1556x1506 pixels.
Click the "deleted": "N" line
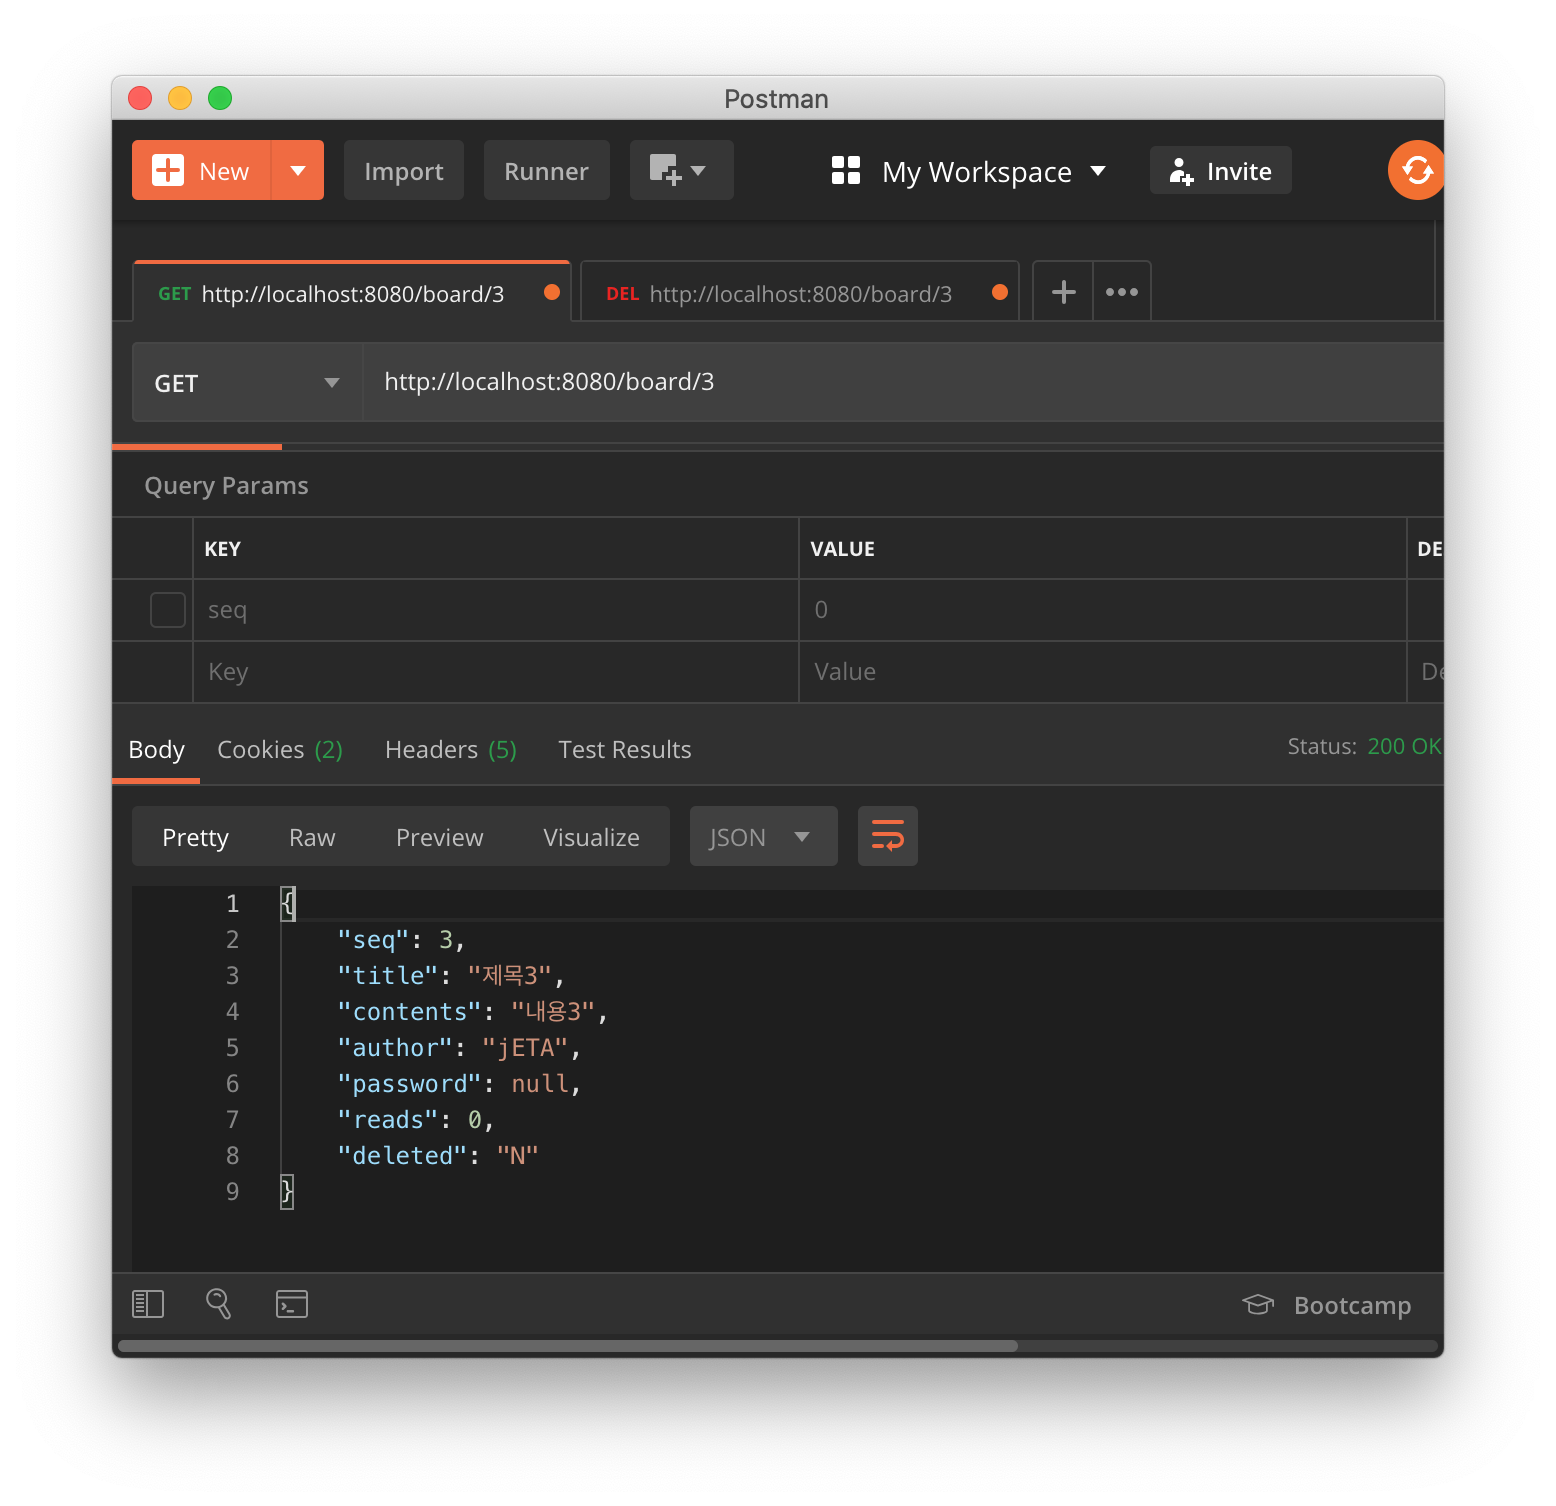click(x=438, y=1156)
